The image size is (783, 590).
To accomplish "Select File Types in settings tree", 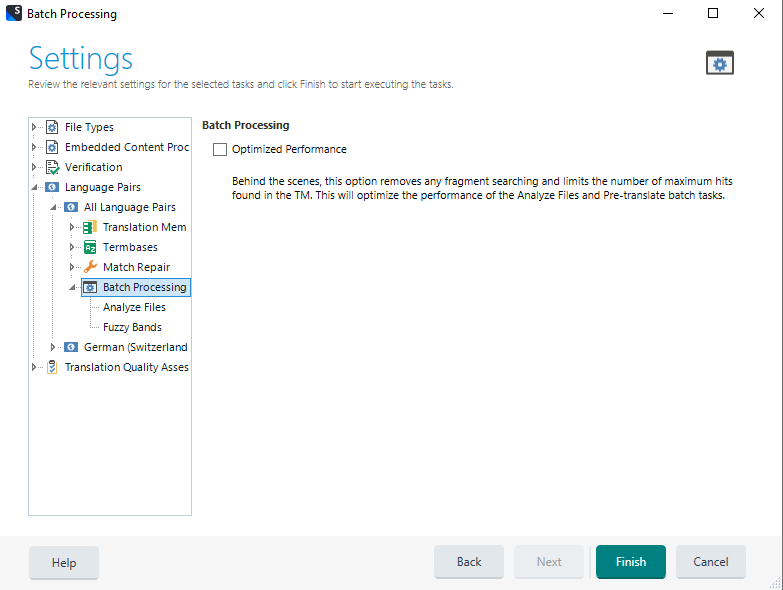I will pyautogui.click(x=89, y=127).
